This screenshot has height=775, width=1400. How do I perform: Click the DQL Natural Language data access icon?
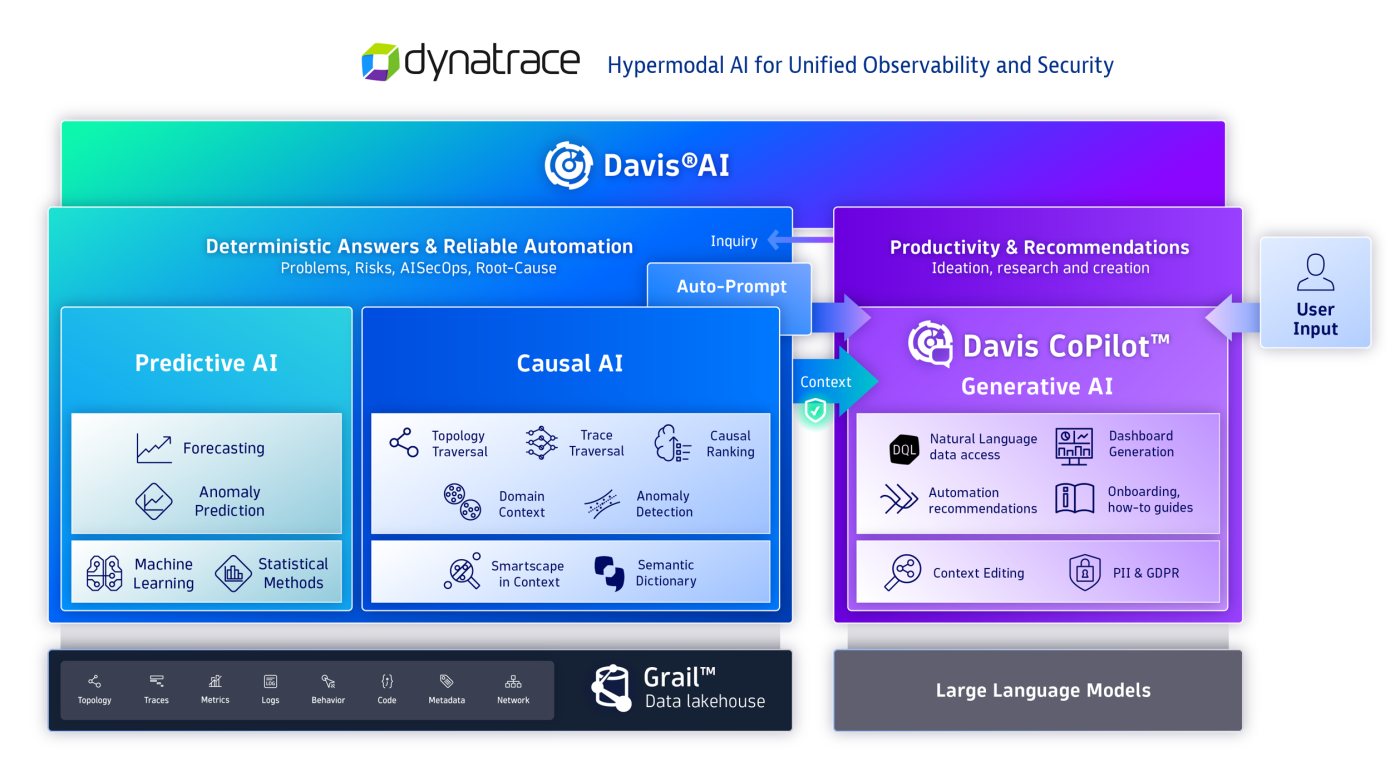(903, 448)
